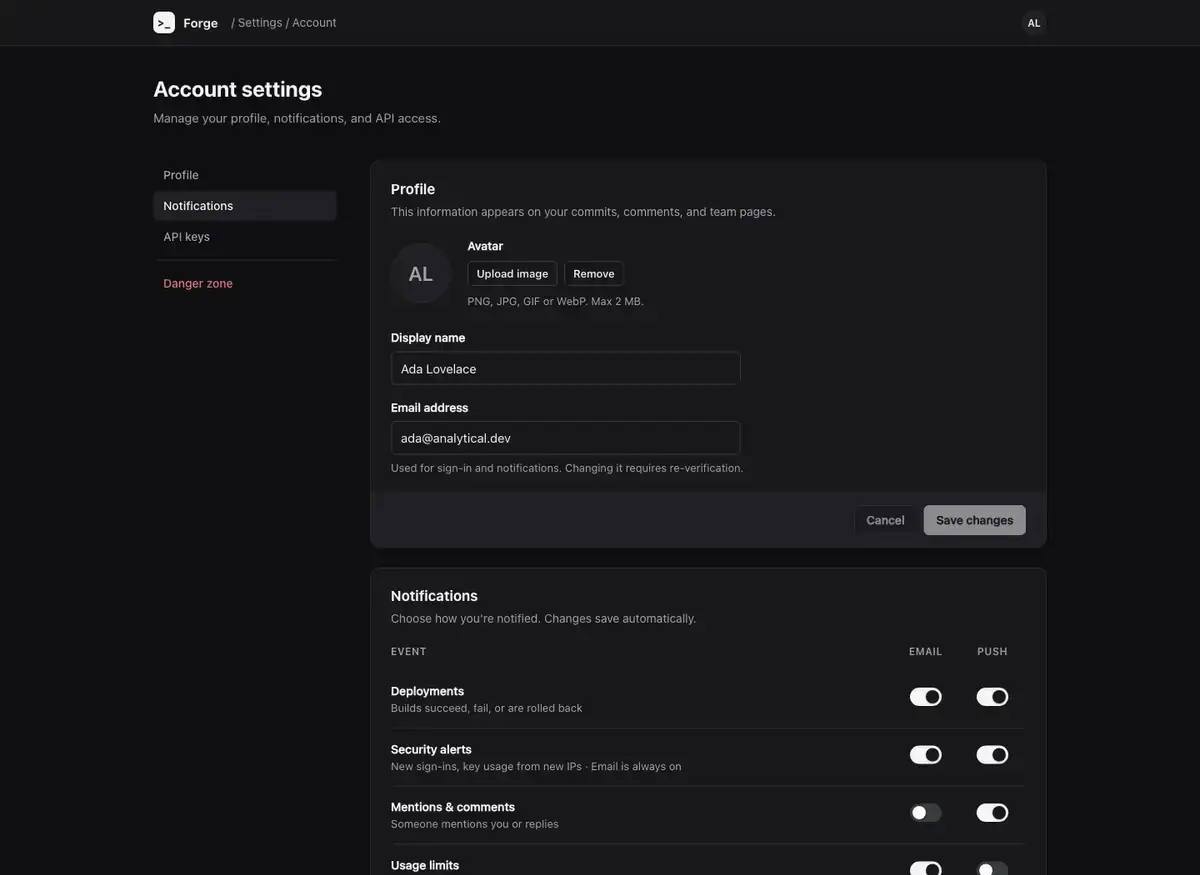Image resolution: width=1200 pixels, height=875 pixels.
Task: Enable Mentions & comments email notifications
Action: click(926, 813)
